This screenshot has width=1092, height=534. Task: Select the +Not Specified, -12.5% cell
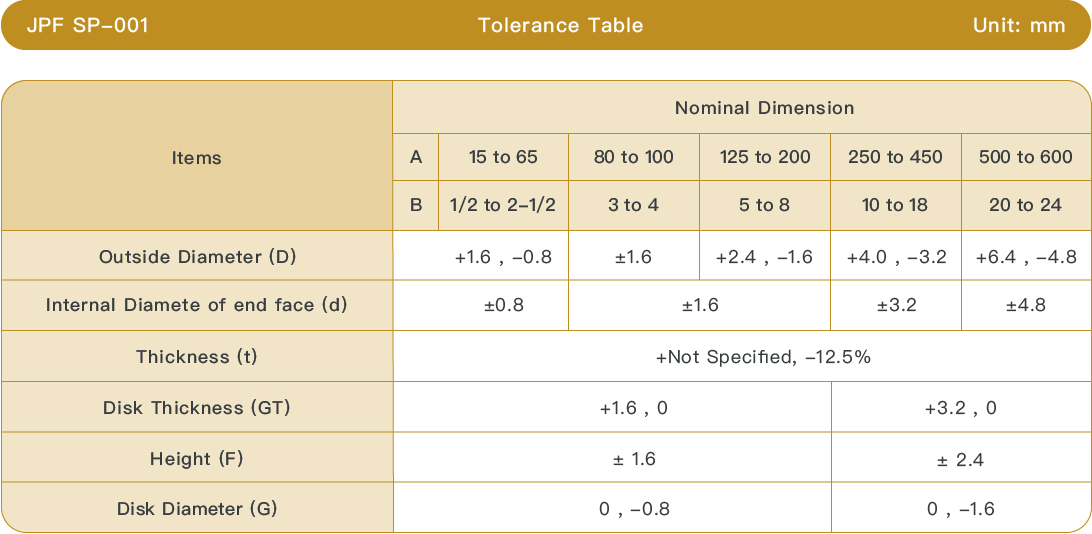[764, 357]
